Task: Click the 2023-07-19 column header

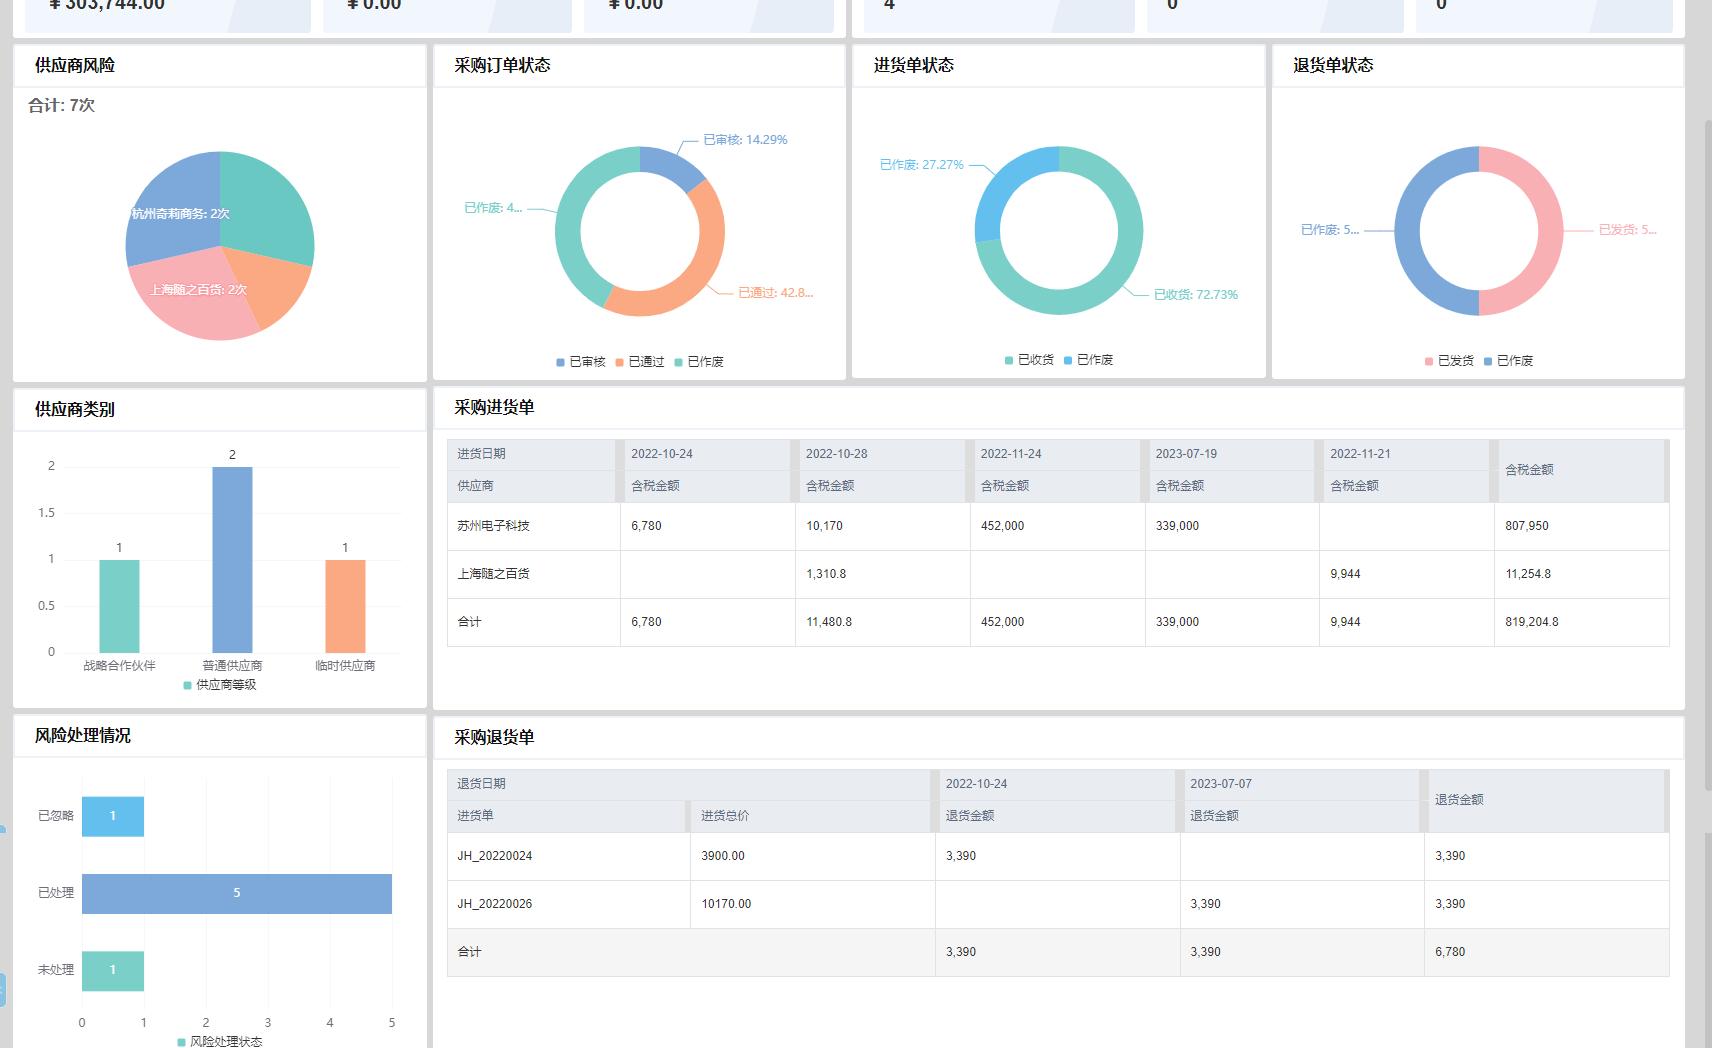Action: coord(1232,454)
